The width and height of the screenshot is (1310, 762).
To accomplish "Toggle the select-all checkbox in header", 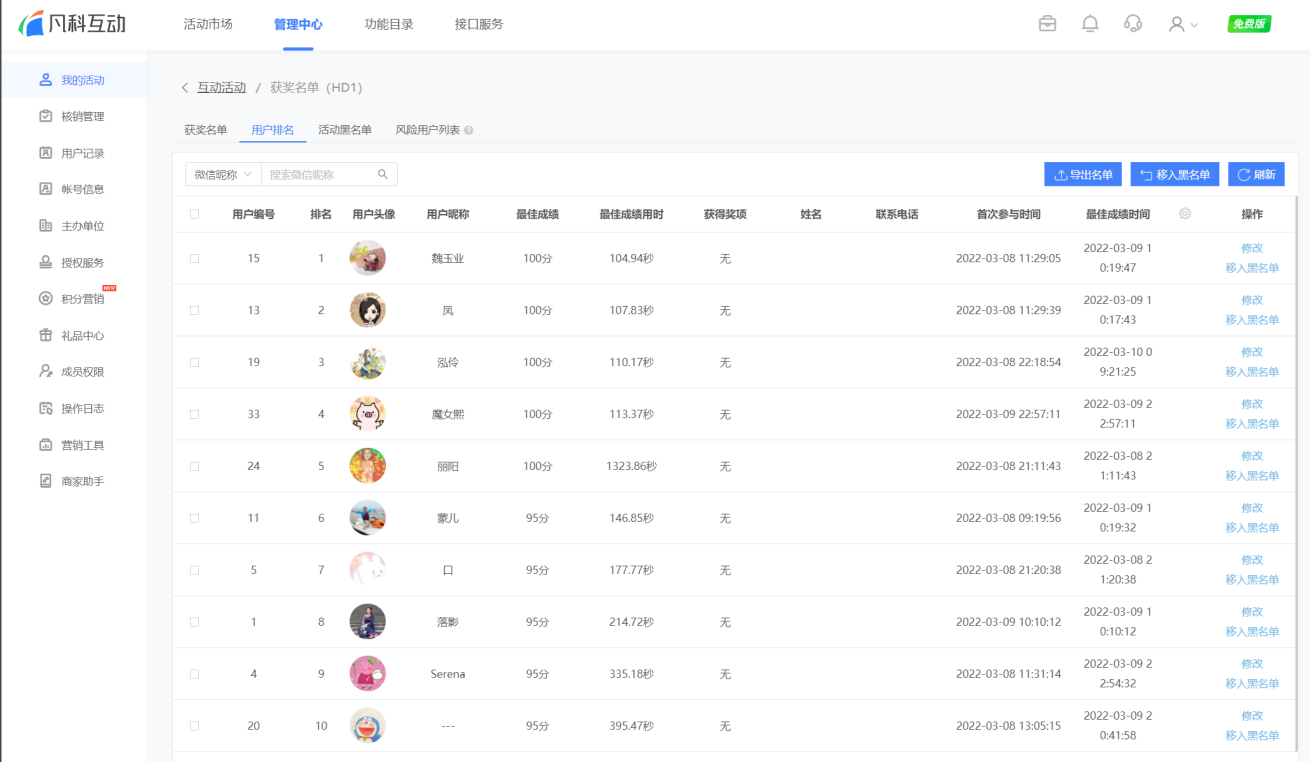I will pyautogui.click(x=194, y=214).
